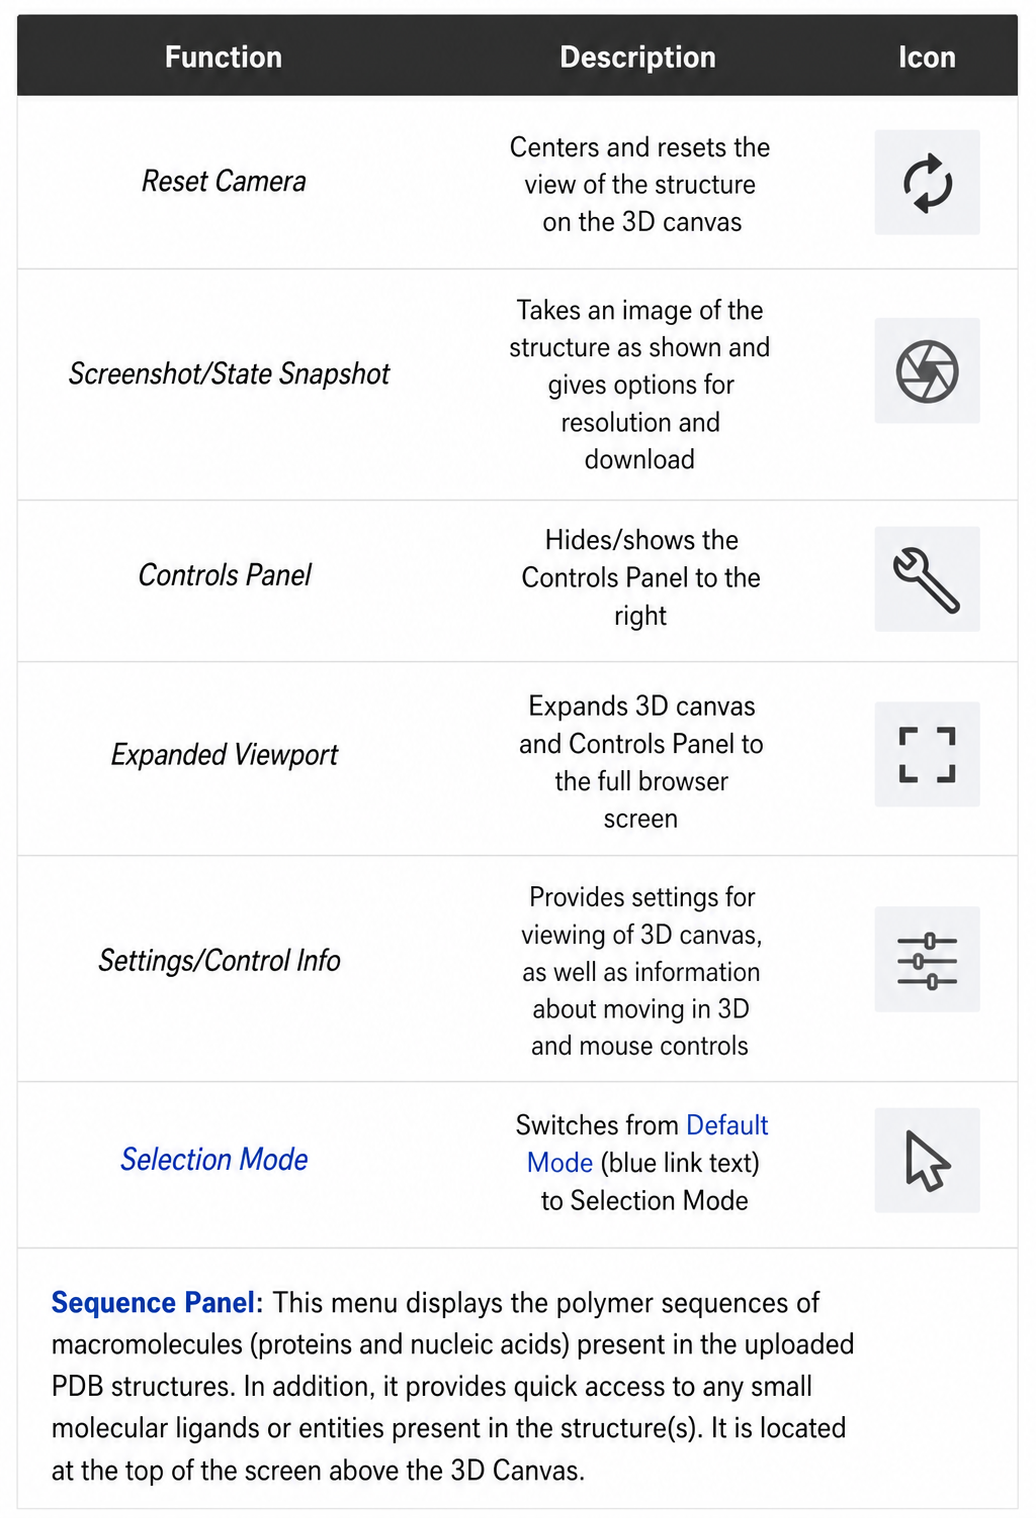Click the Selection Mode cursor arrow icon

(x=927, y=1160)
